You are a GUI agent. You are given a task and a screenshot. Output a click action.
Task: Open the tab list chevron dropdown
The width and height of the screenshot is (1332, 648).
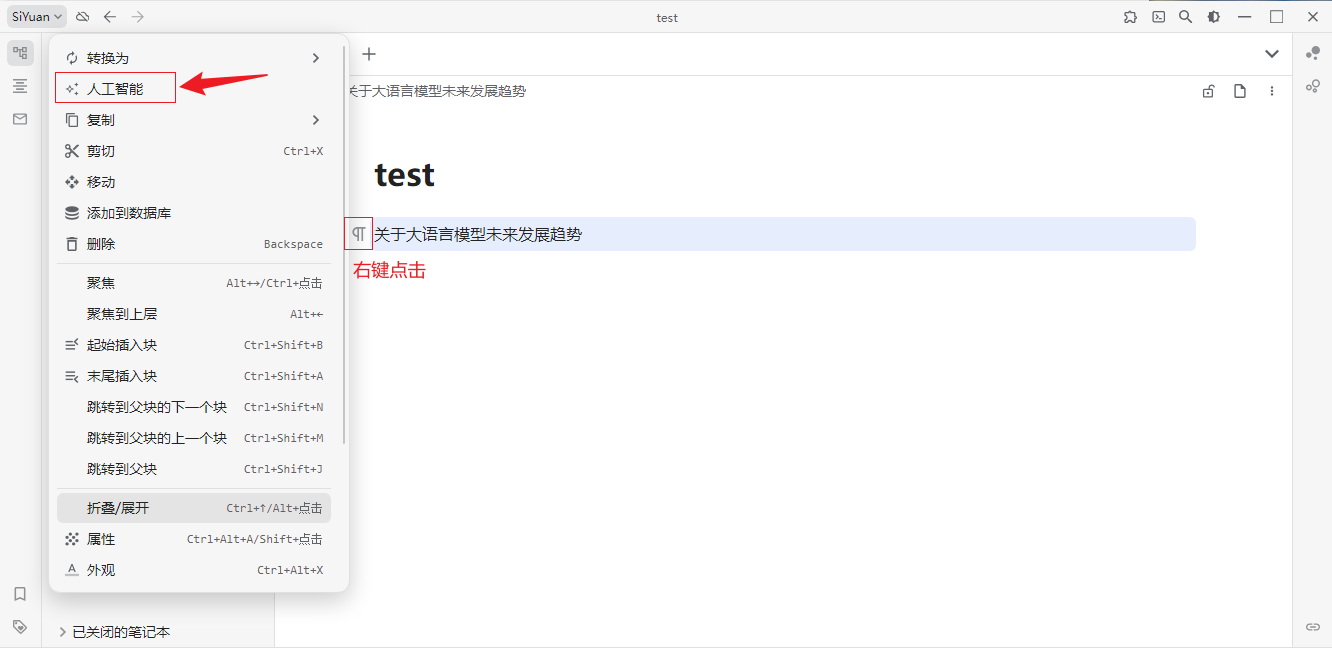click(x=1272, y=54)
